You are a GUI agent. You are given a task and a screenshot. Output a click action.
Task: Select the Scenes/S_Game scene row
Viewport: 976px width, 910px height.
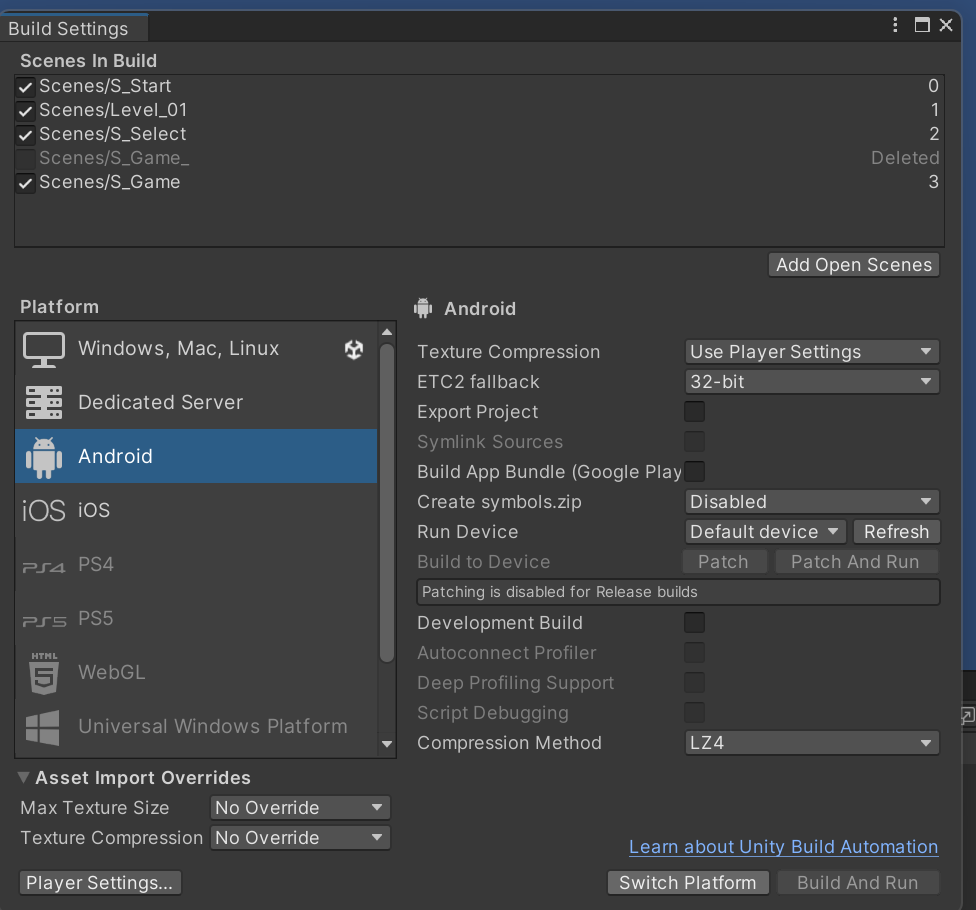click(x=479, y=182)
